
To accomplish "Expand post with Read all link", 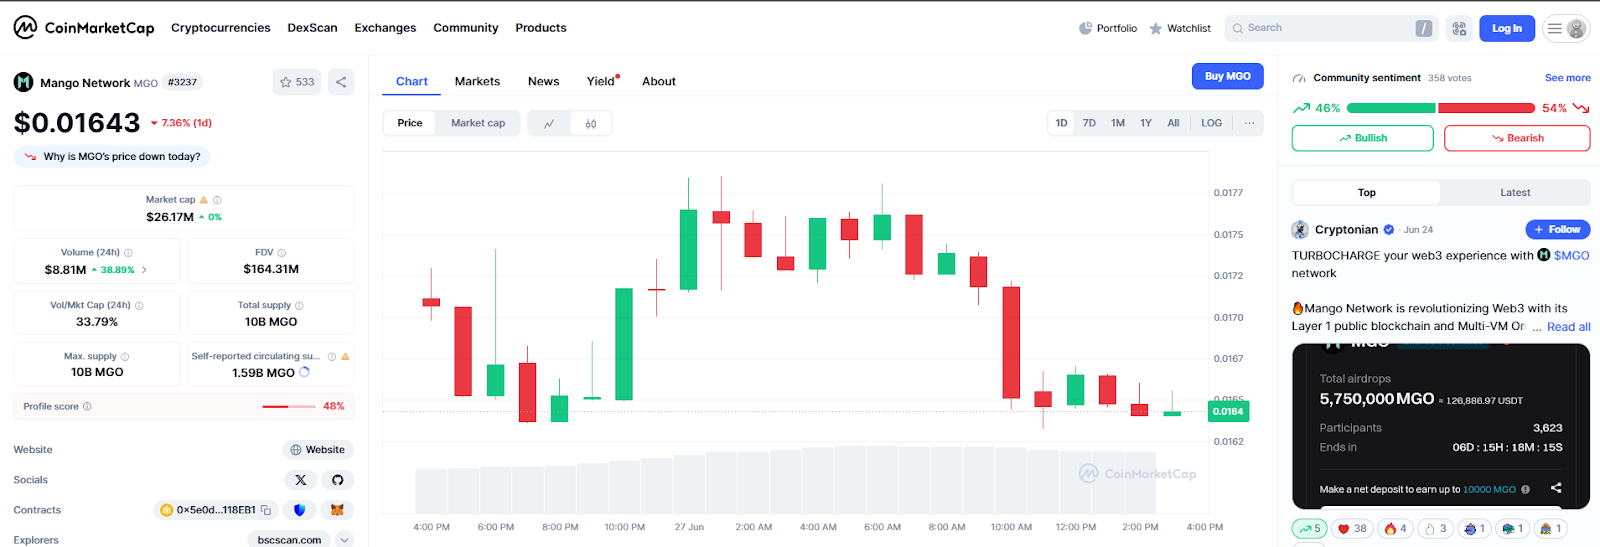I will tap(1568, 327).
